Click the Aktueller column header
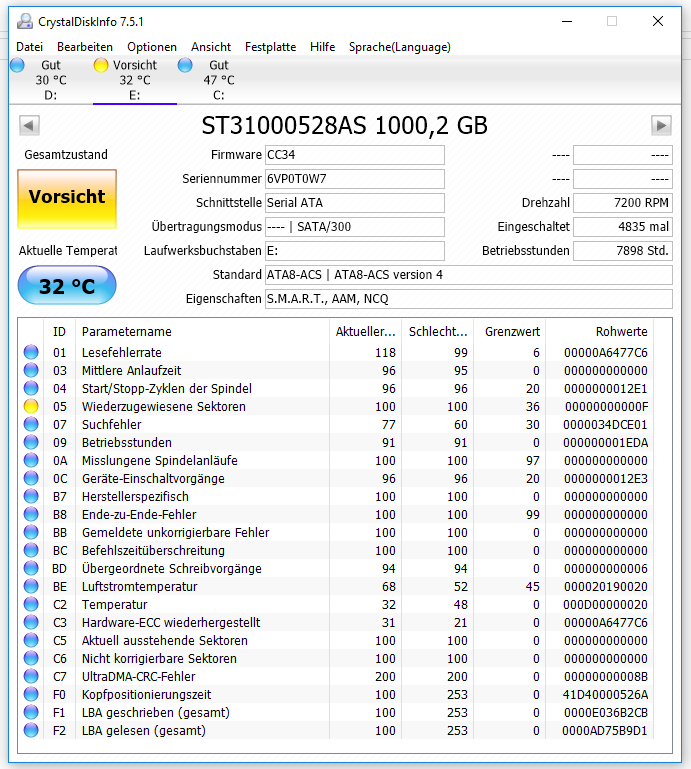The width and height of the screenshot is (691, 769). (x=365, y=332)
